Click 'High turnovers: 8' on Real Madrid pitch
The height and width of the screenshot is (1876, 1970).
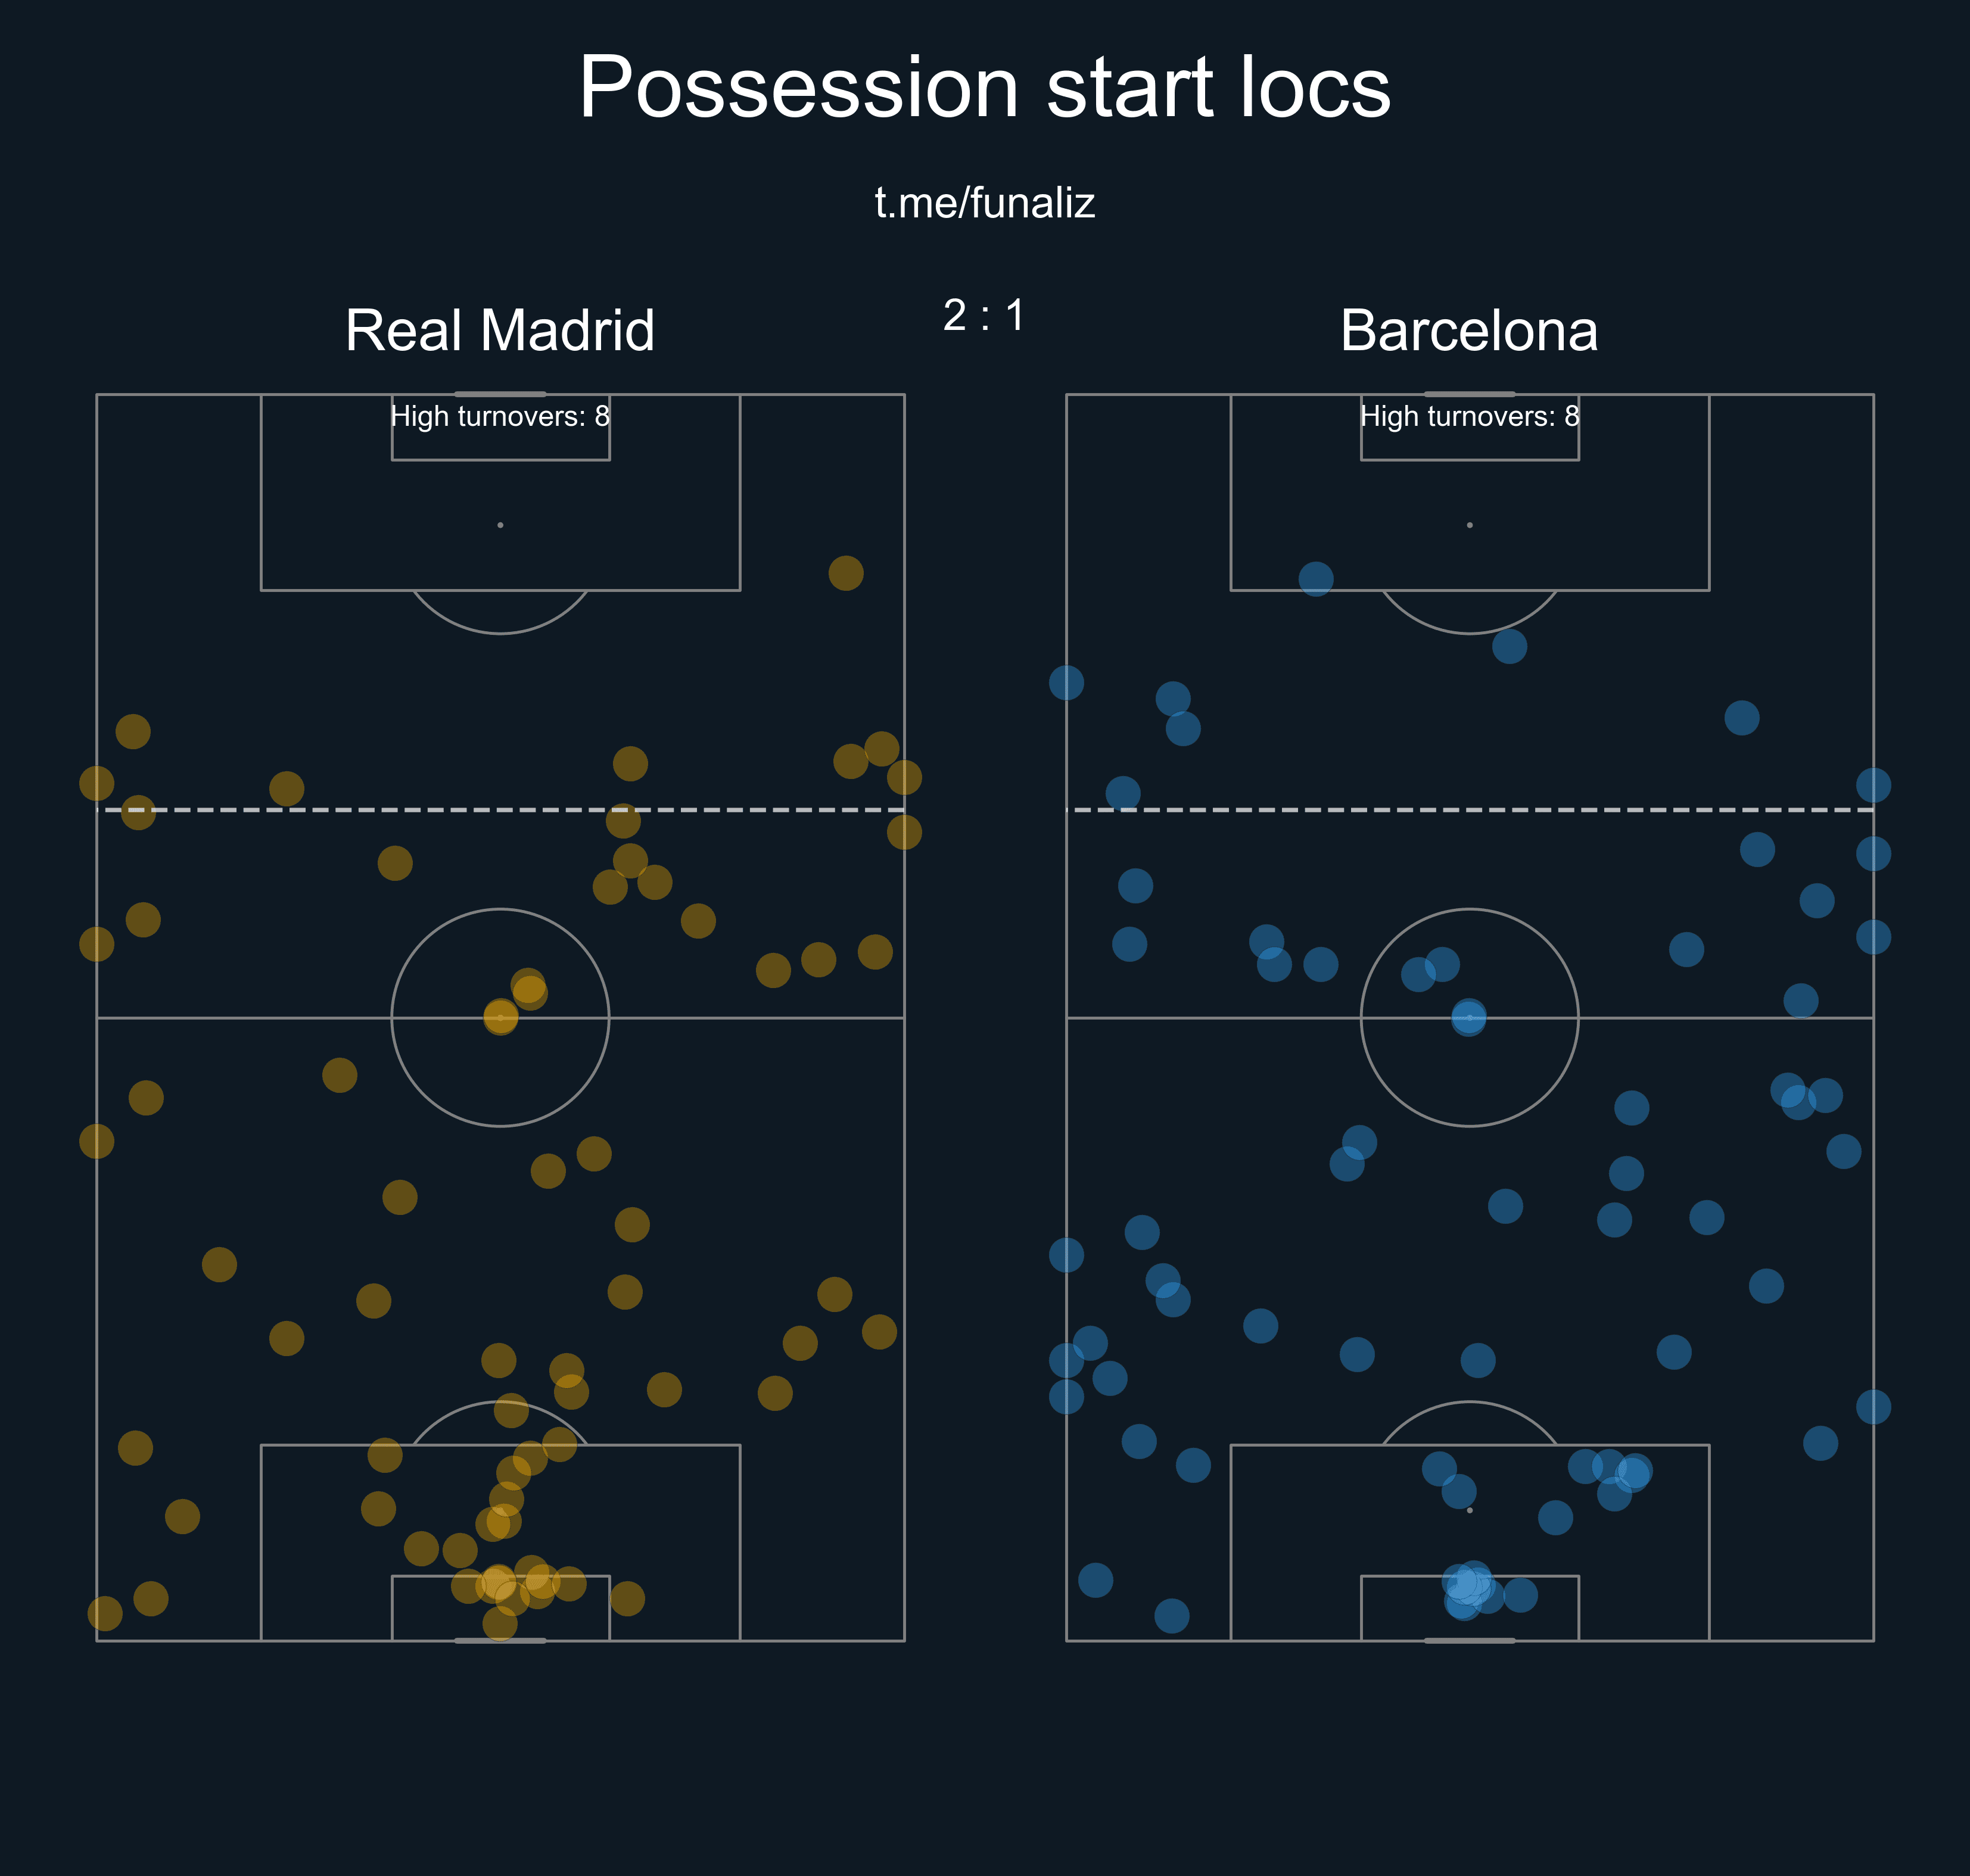[499, 416]
